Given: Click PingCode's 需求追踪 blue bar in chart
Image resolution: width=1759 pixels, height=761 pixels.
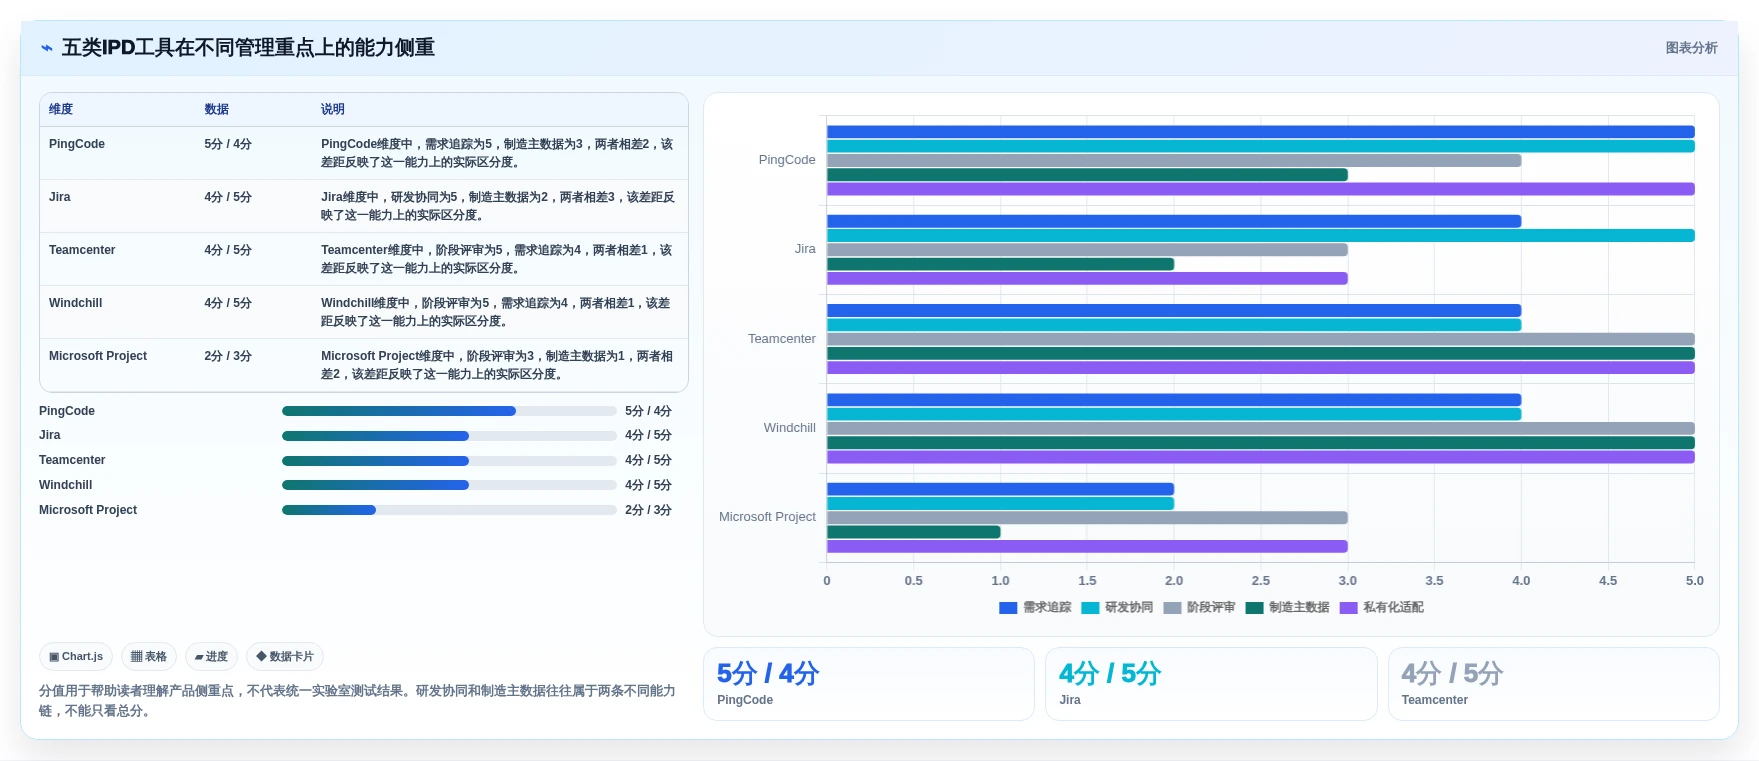Looking at the screenshot, I should pyautogui.click(x=1260, y=132).
